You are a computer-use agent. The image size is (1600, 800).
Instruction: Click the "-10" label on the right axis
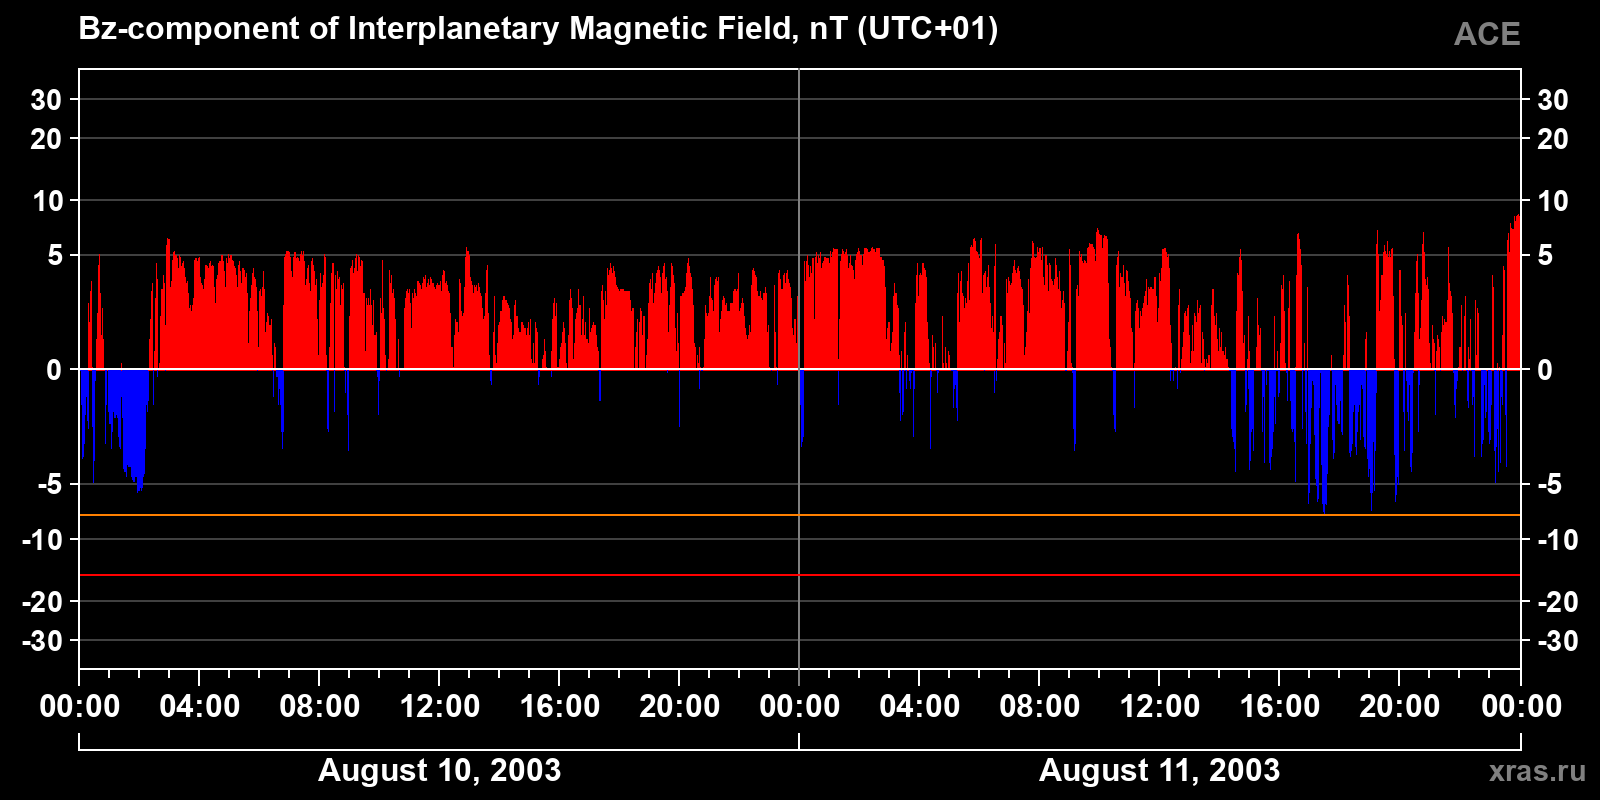click(x=1557, y=540)
